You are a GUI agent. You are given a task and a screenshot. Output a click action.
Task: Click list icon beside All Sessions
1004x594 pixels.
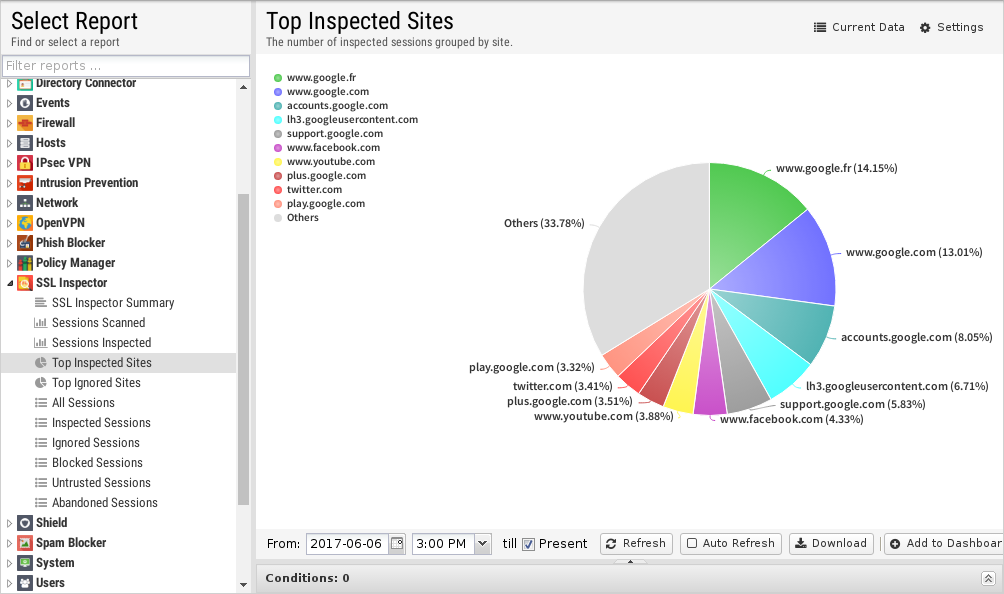pos(41,403)
